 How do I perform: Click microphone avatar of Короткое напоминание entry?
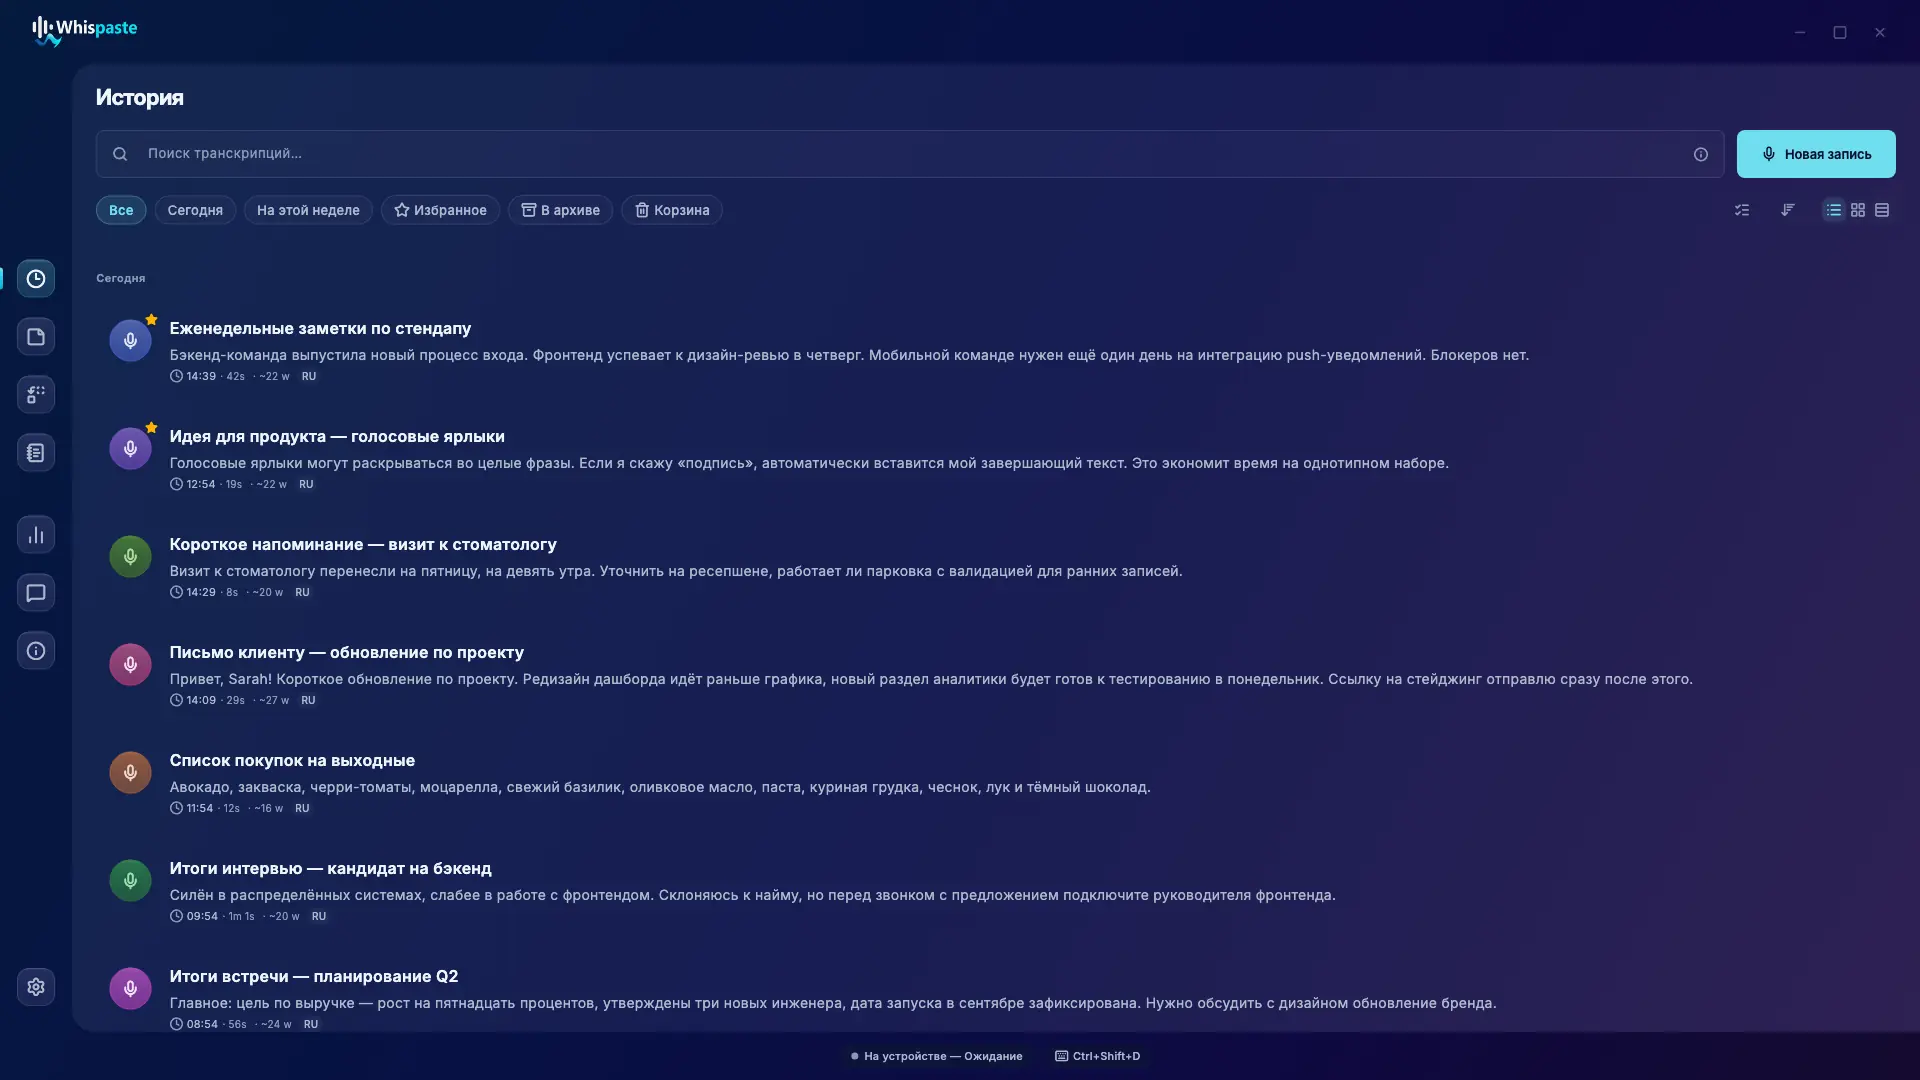pos(130,557)
